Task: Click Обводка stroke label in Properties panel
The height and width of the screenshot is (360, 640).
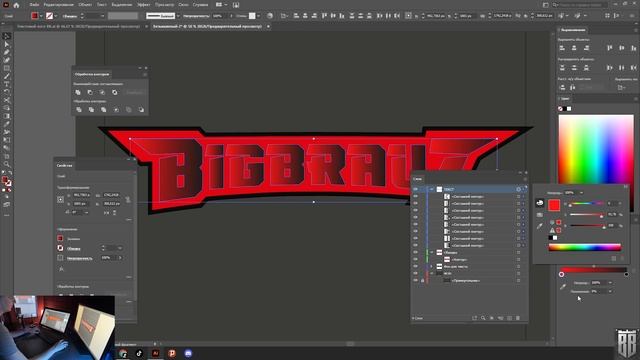Action: pos(73,249)
